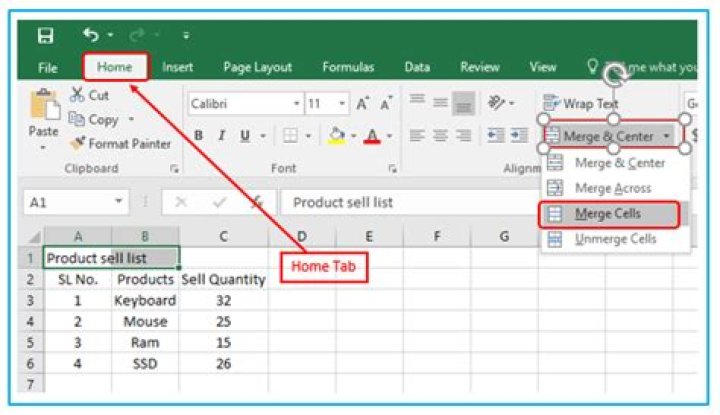
Task: Open the Formulas tab
Action: tap(348, 67)
